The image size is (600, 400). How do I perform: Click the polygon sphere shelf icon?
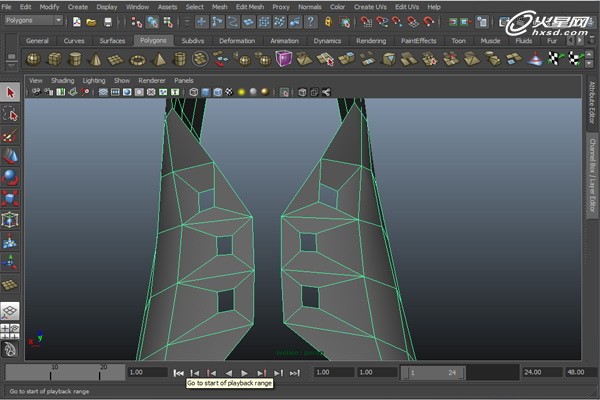point(33,59)
